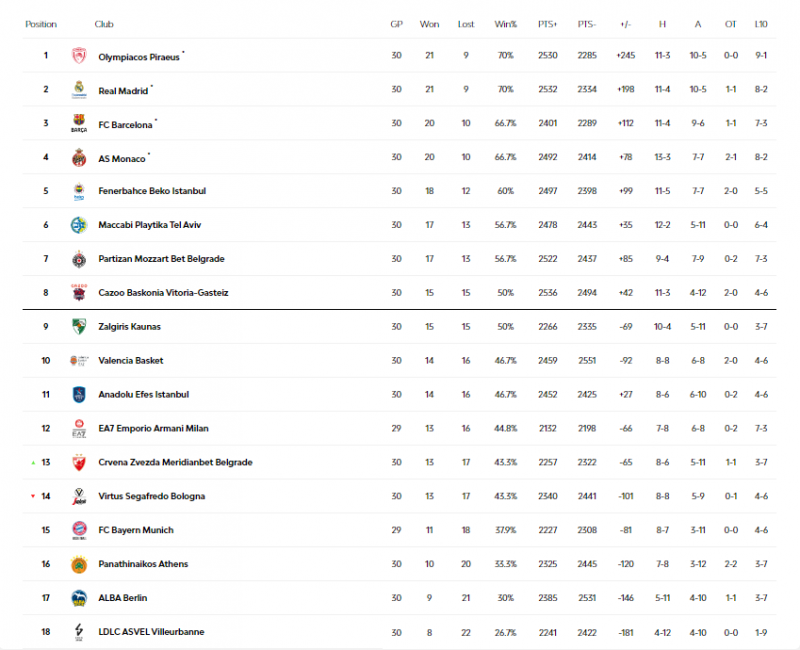Click the Fenerbahce Beko Istanbul logo
This screenshot has height=650, width=800.
79,192
